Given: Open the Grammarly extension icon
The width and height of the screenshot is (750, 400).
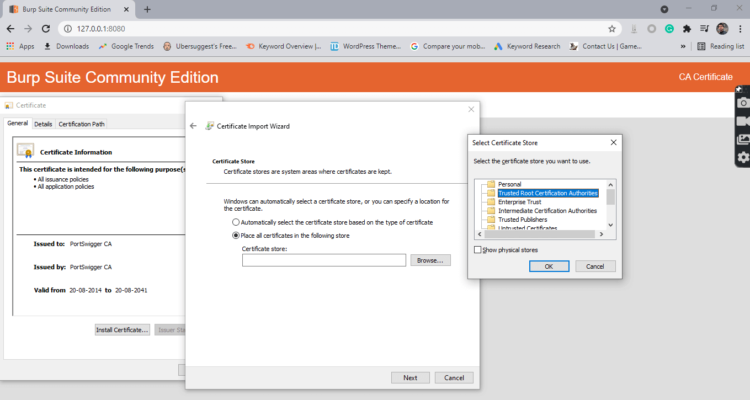Looking at the screenshot, I should [669, 29].
